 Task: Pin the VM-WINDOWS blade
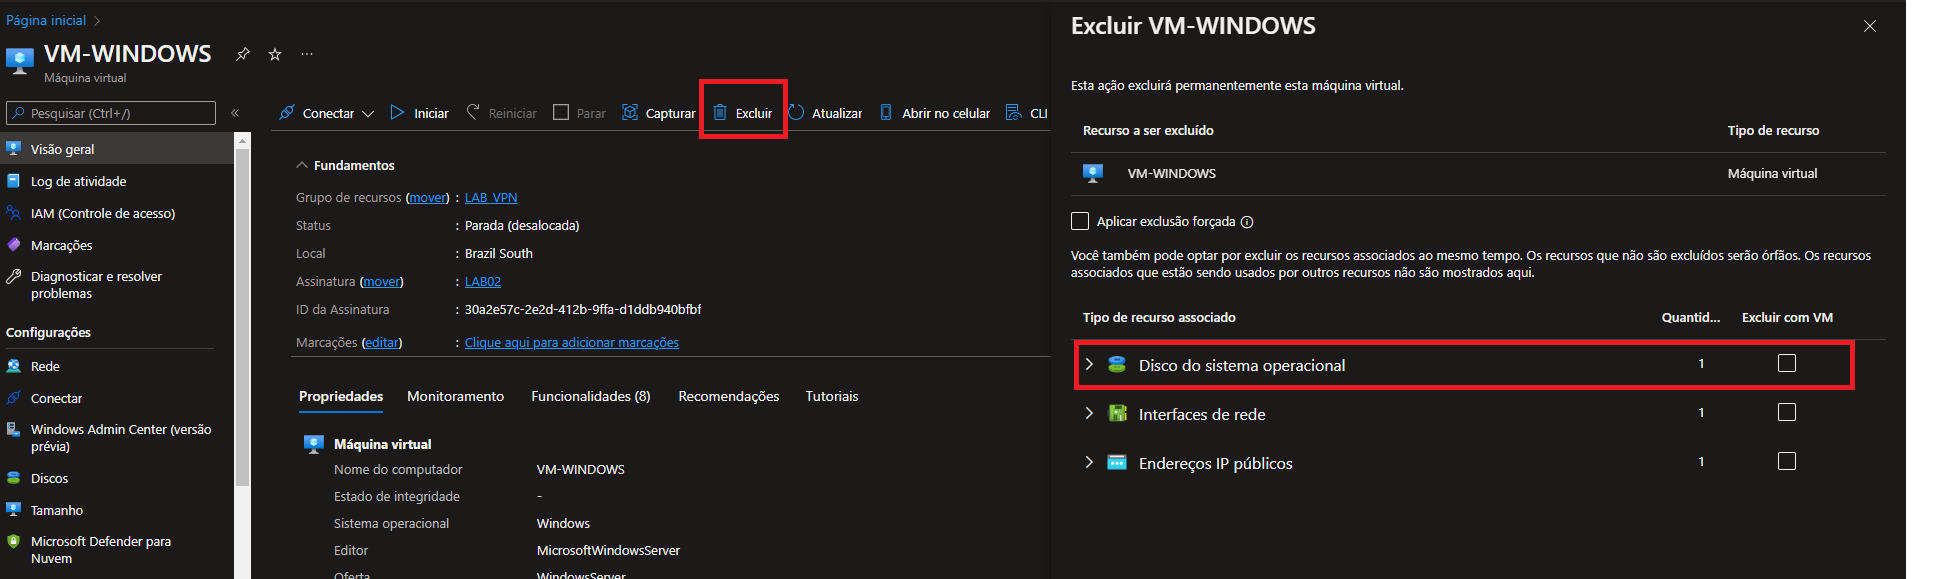click(242, 54)
